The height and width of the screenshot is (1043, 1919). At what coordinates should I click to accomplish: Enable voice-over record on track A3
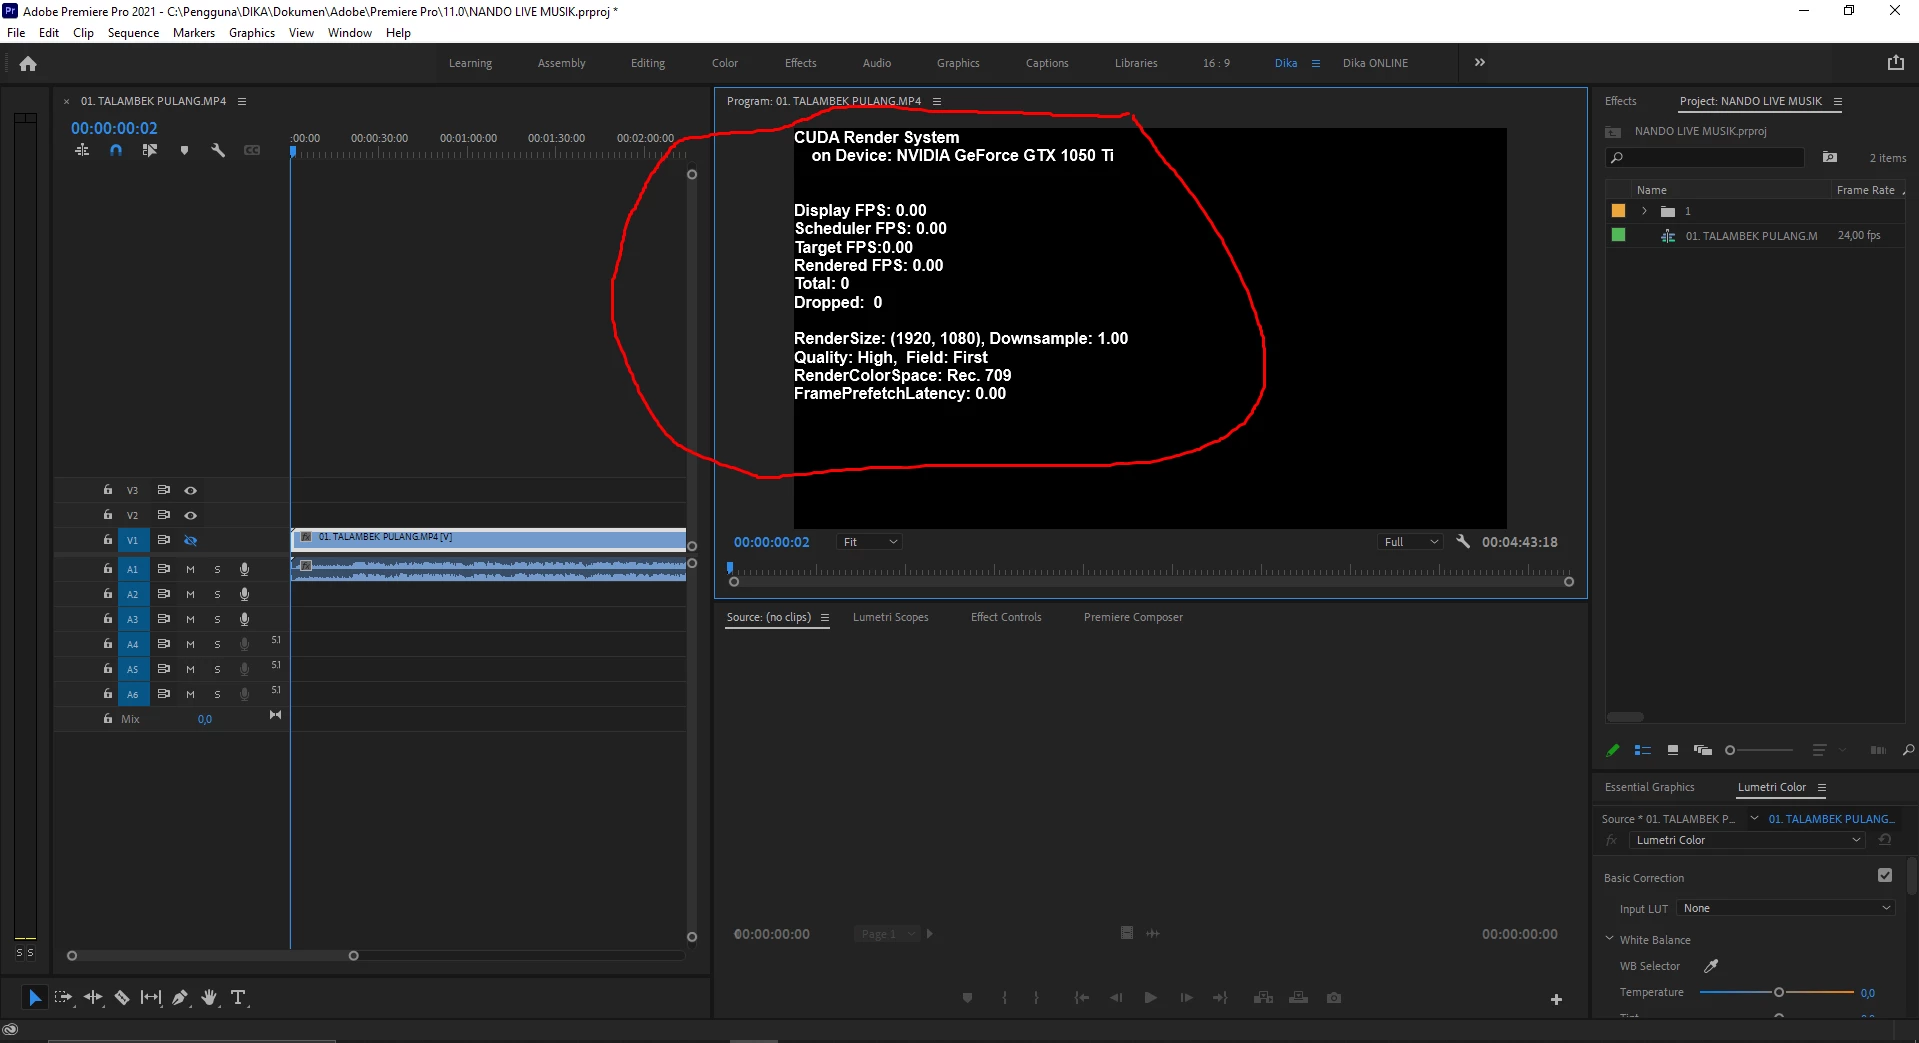coord(244,619)
